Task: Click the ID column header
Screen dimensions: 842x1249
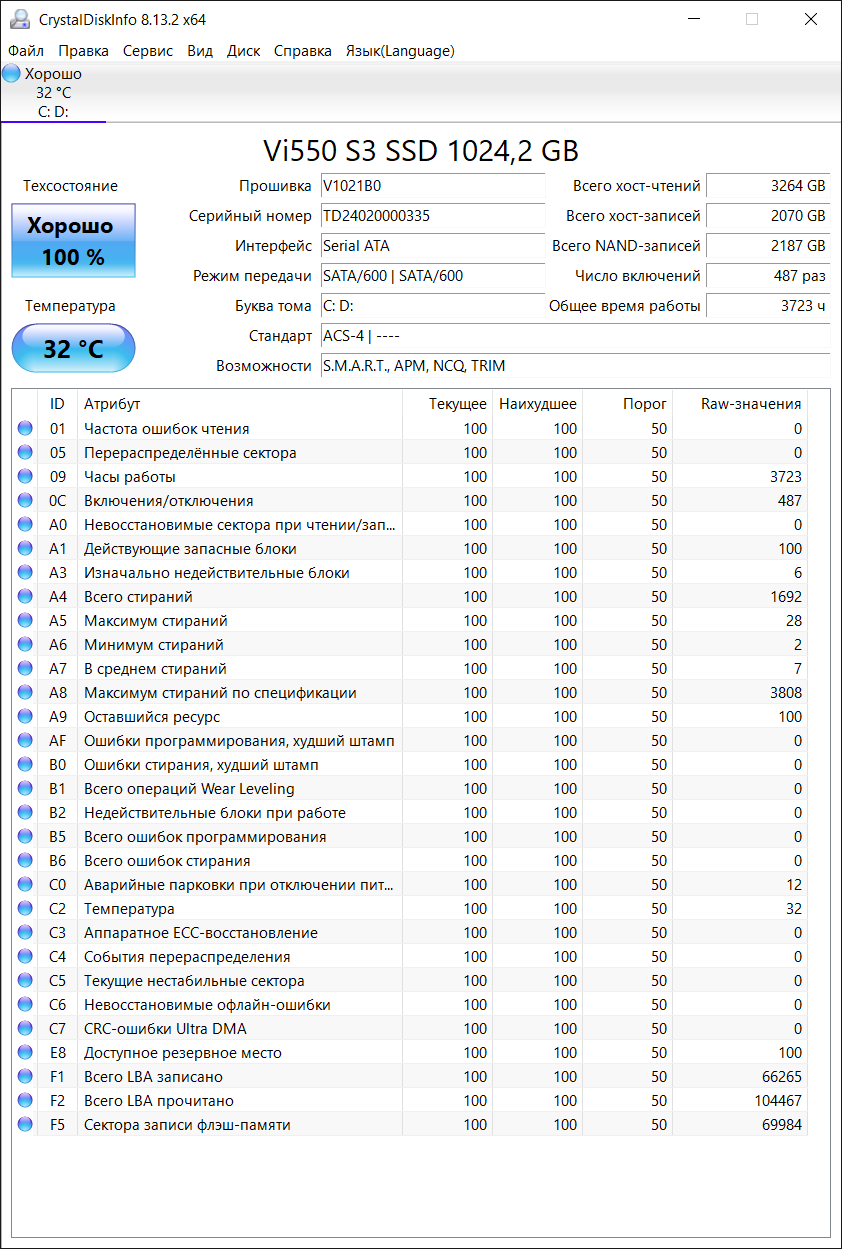Action: click(x=57, y=404)
